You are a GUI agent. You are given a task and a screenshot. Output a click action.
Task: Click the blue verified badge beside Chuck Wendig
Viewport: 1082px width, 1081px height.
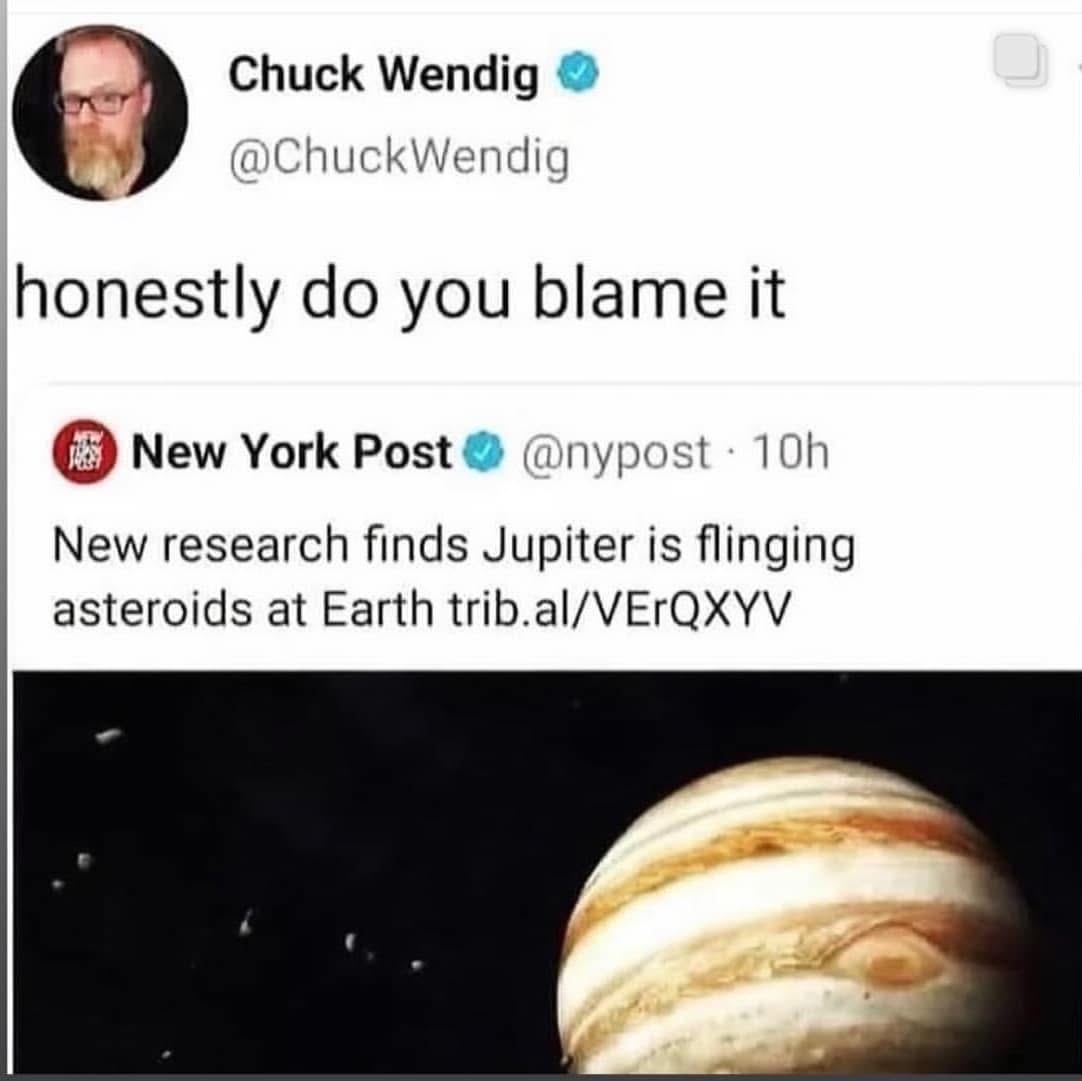578,72
